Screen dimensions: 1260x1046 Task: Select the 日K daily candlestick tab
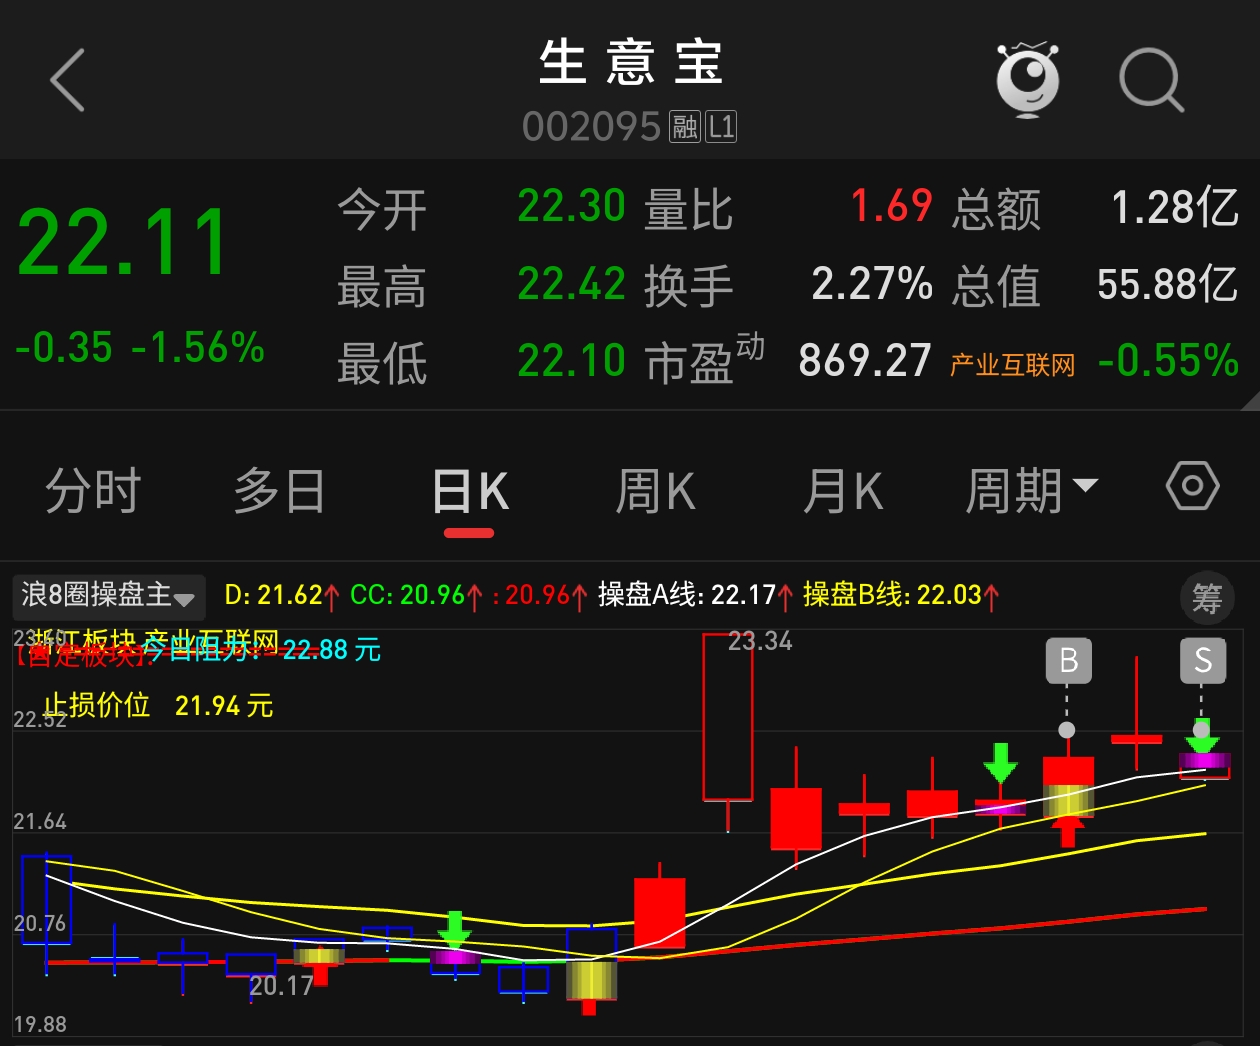click(x=469, y=493)
